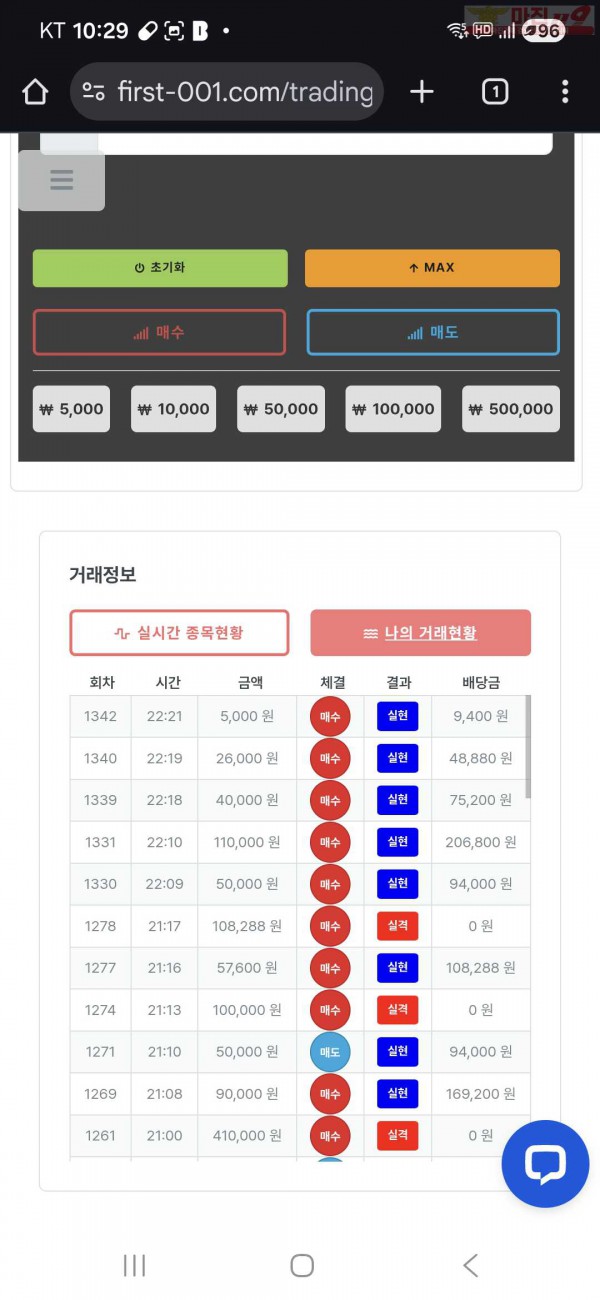Screen dimensions: 600x1300
Task: Open the hamburger menu icon
Action: (61, 180)
